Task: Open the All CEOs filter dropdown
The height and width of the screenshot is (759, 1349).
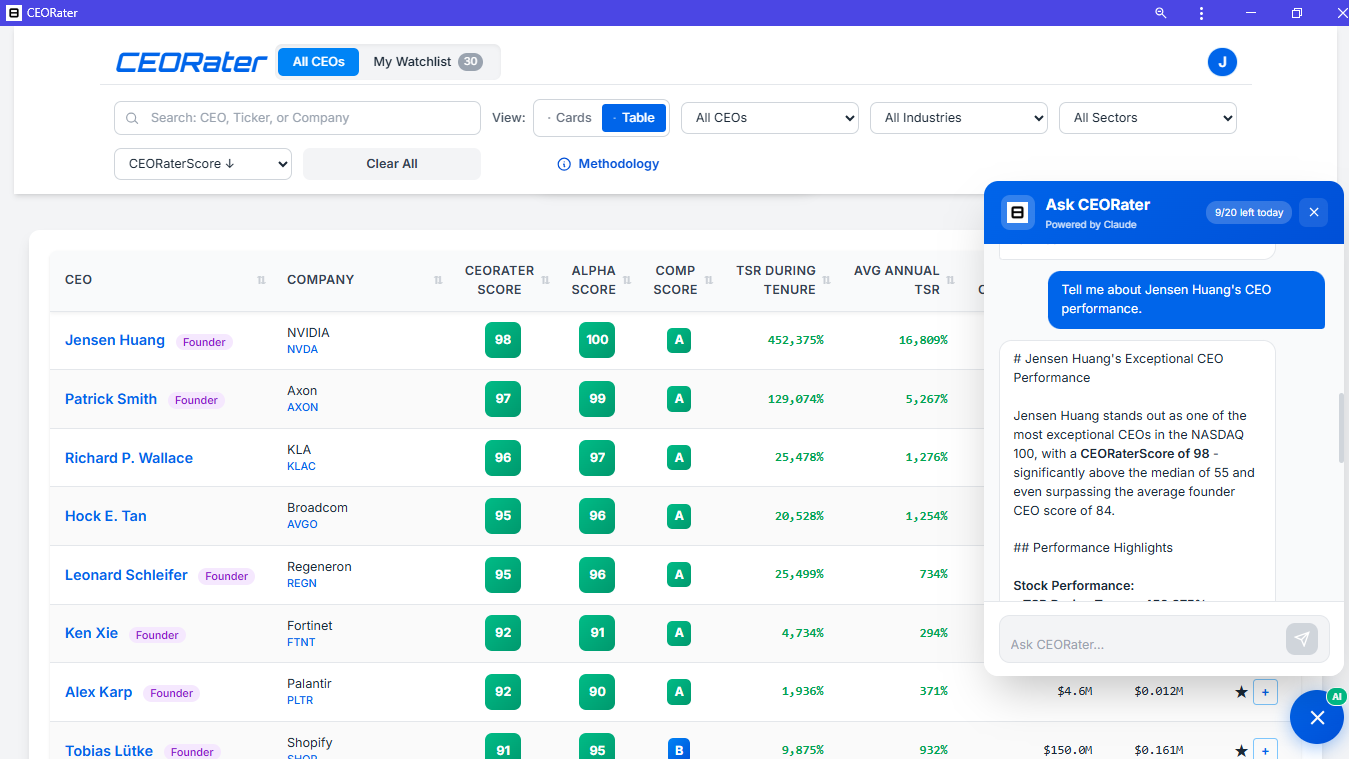Action: [x=770, y=118]
